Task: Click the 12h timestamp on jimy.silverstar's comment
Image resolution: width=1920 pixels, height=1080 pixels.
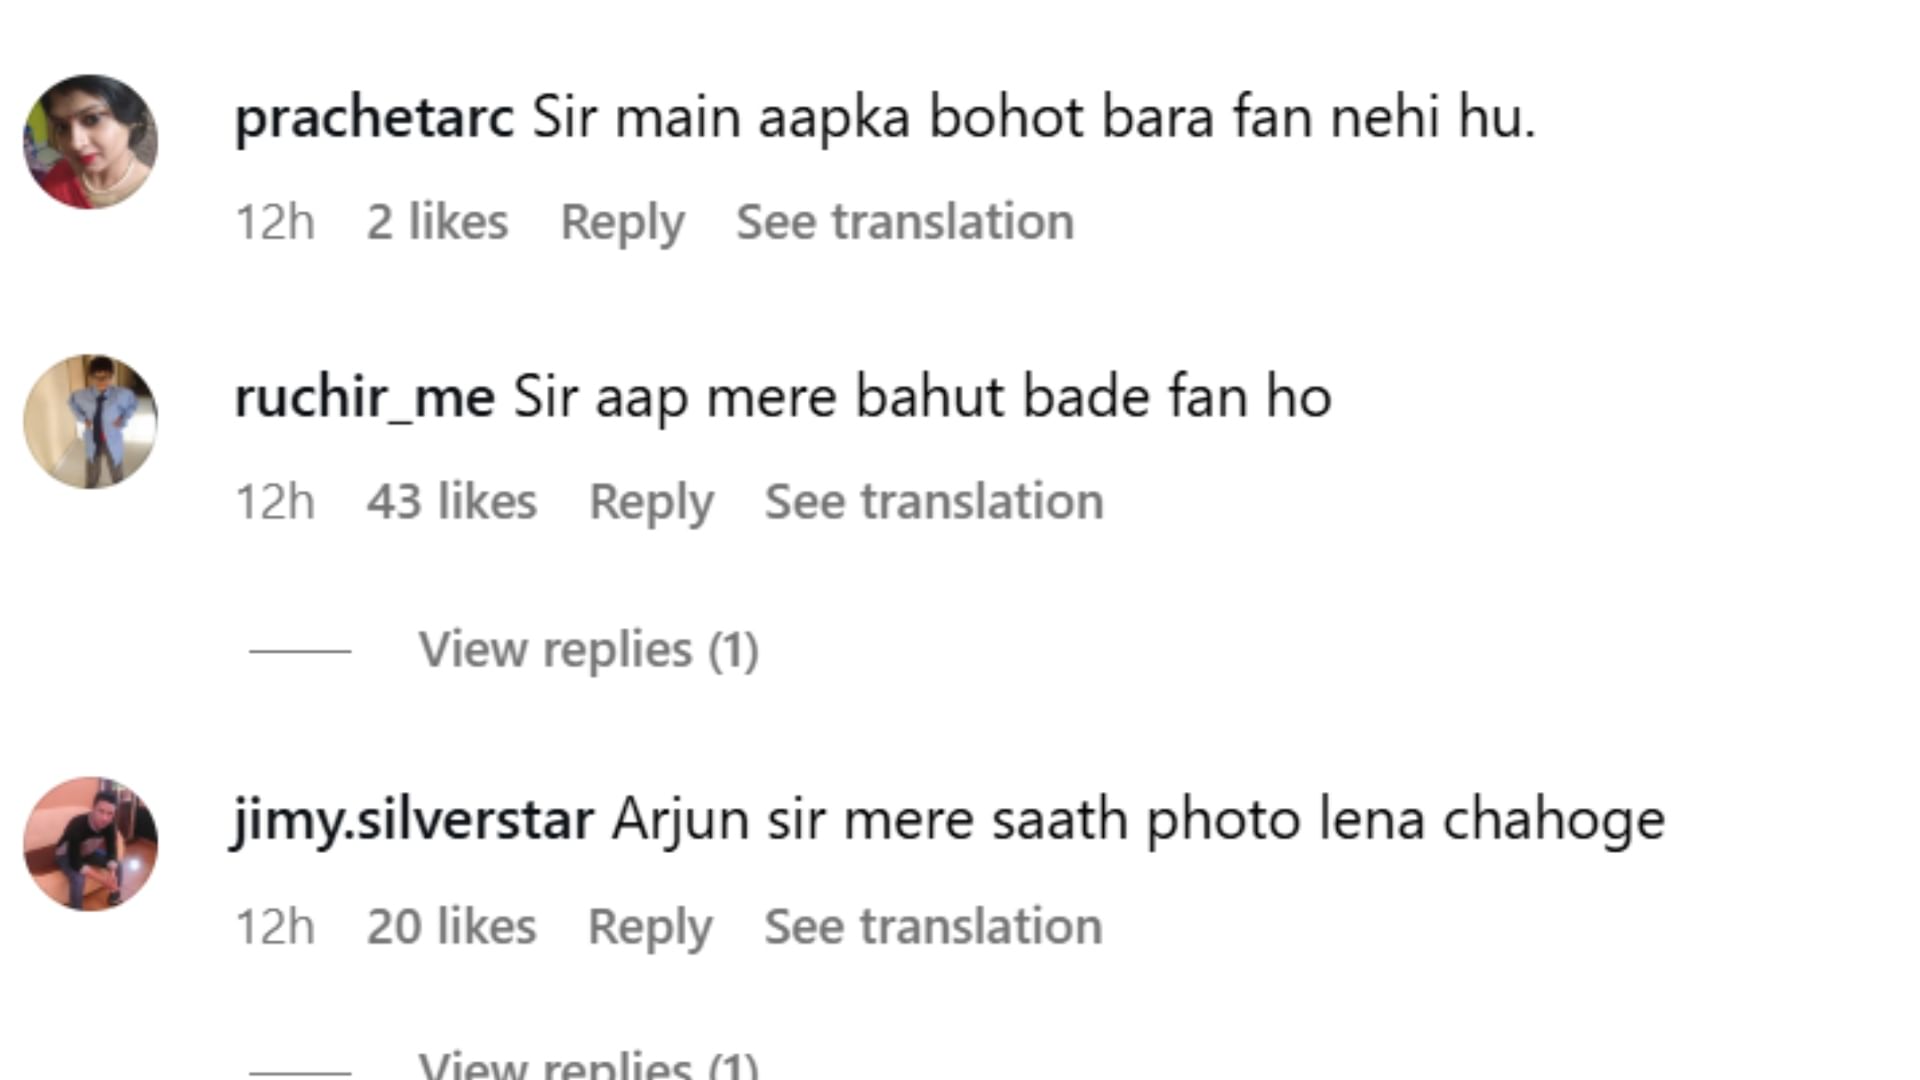Action: click(275, 927)
